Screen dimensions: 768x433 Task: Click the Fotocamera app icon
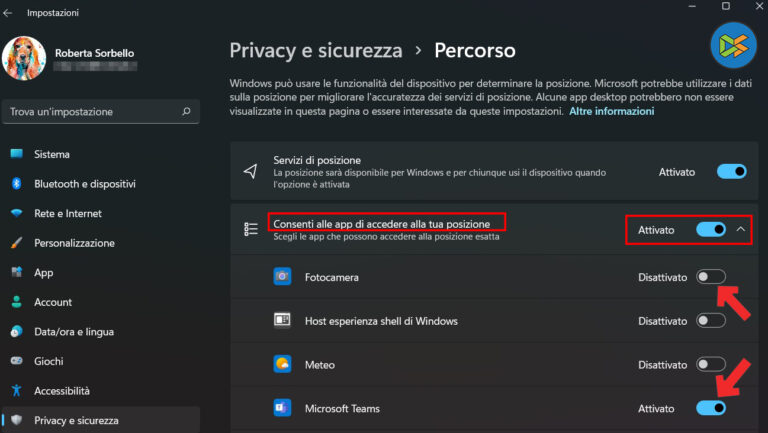point(283,277)
